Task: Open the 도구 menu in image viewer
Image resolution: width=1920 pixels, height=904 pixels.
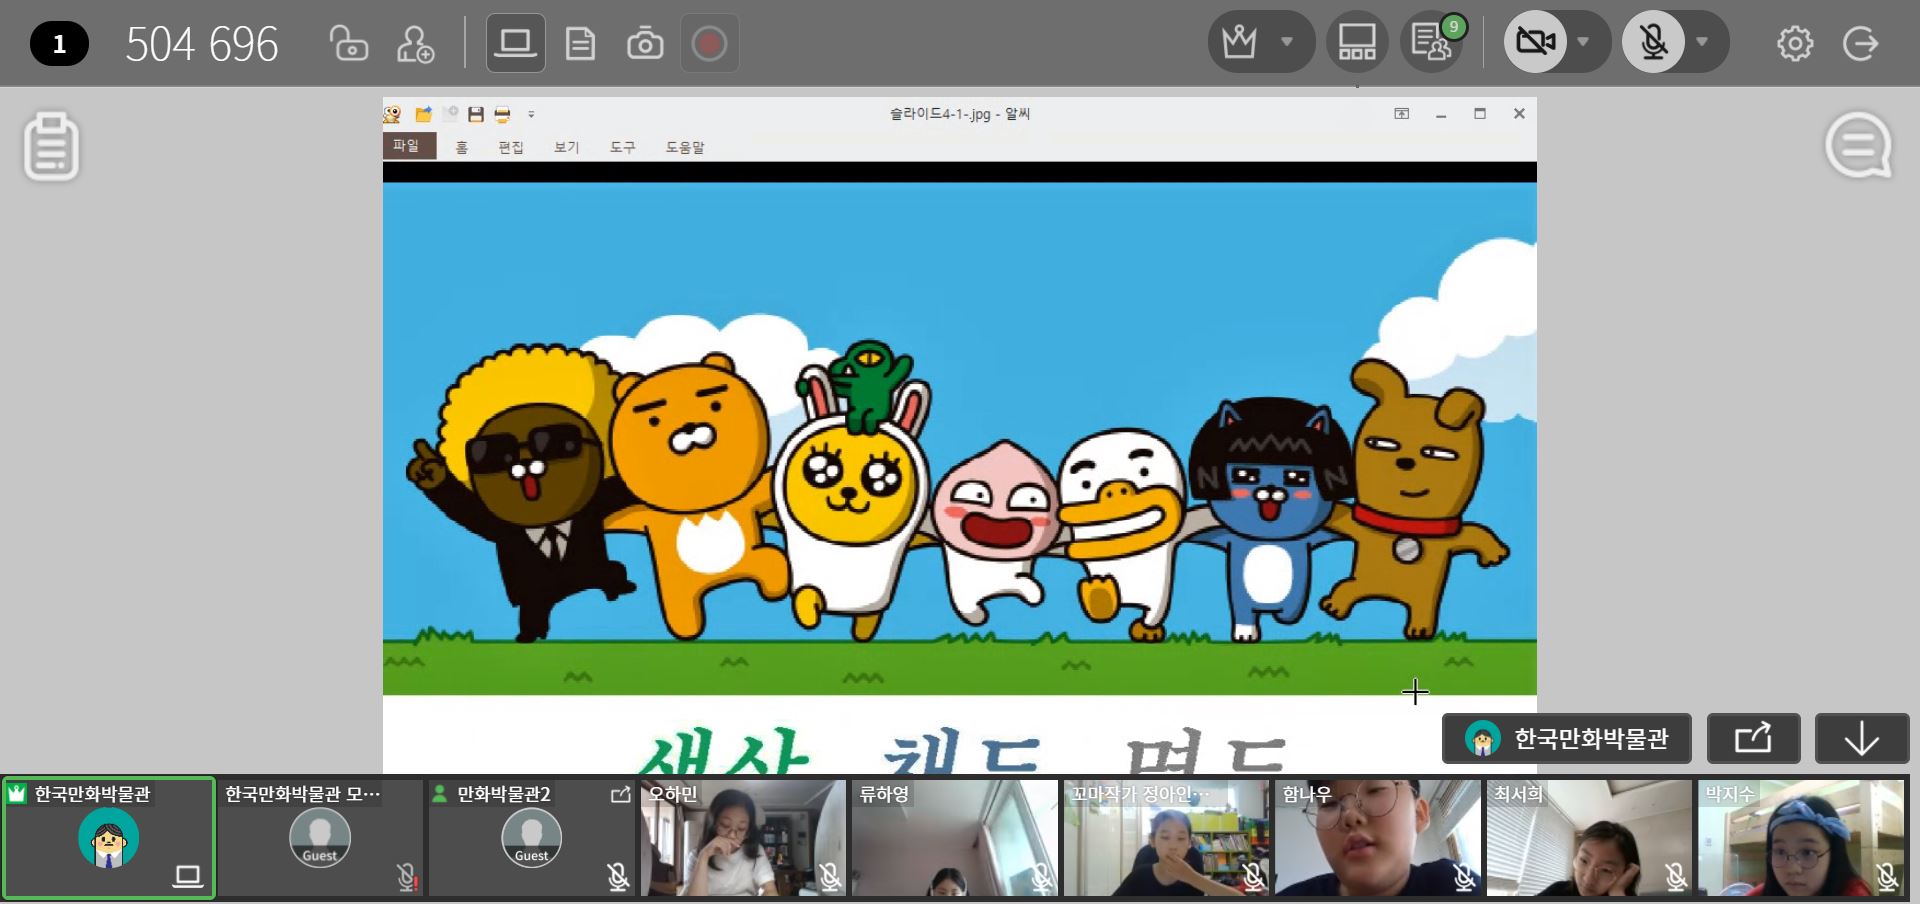Action: click(x=622, y=147)
